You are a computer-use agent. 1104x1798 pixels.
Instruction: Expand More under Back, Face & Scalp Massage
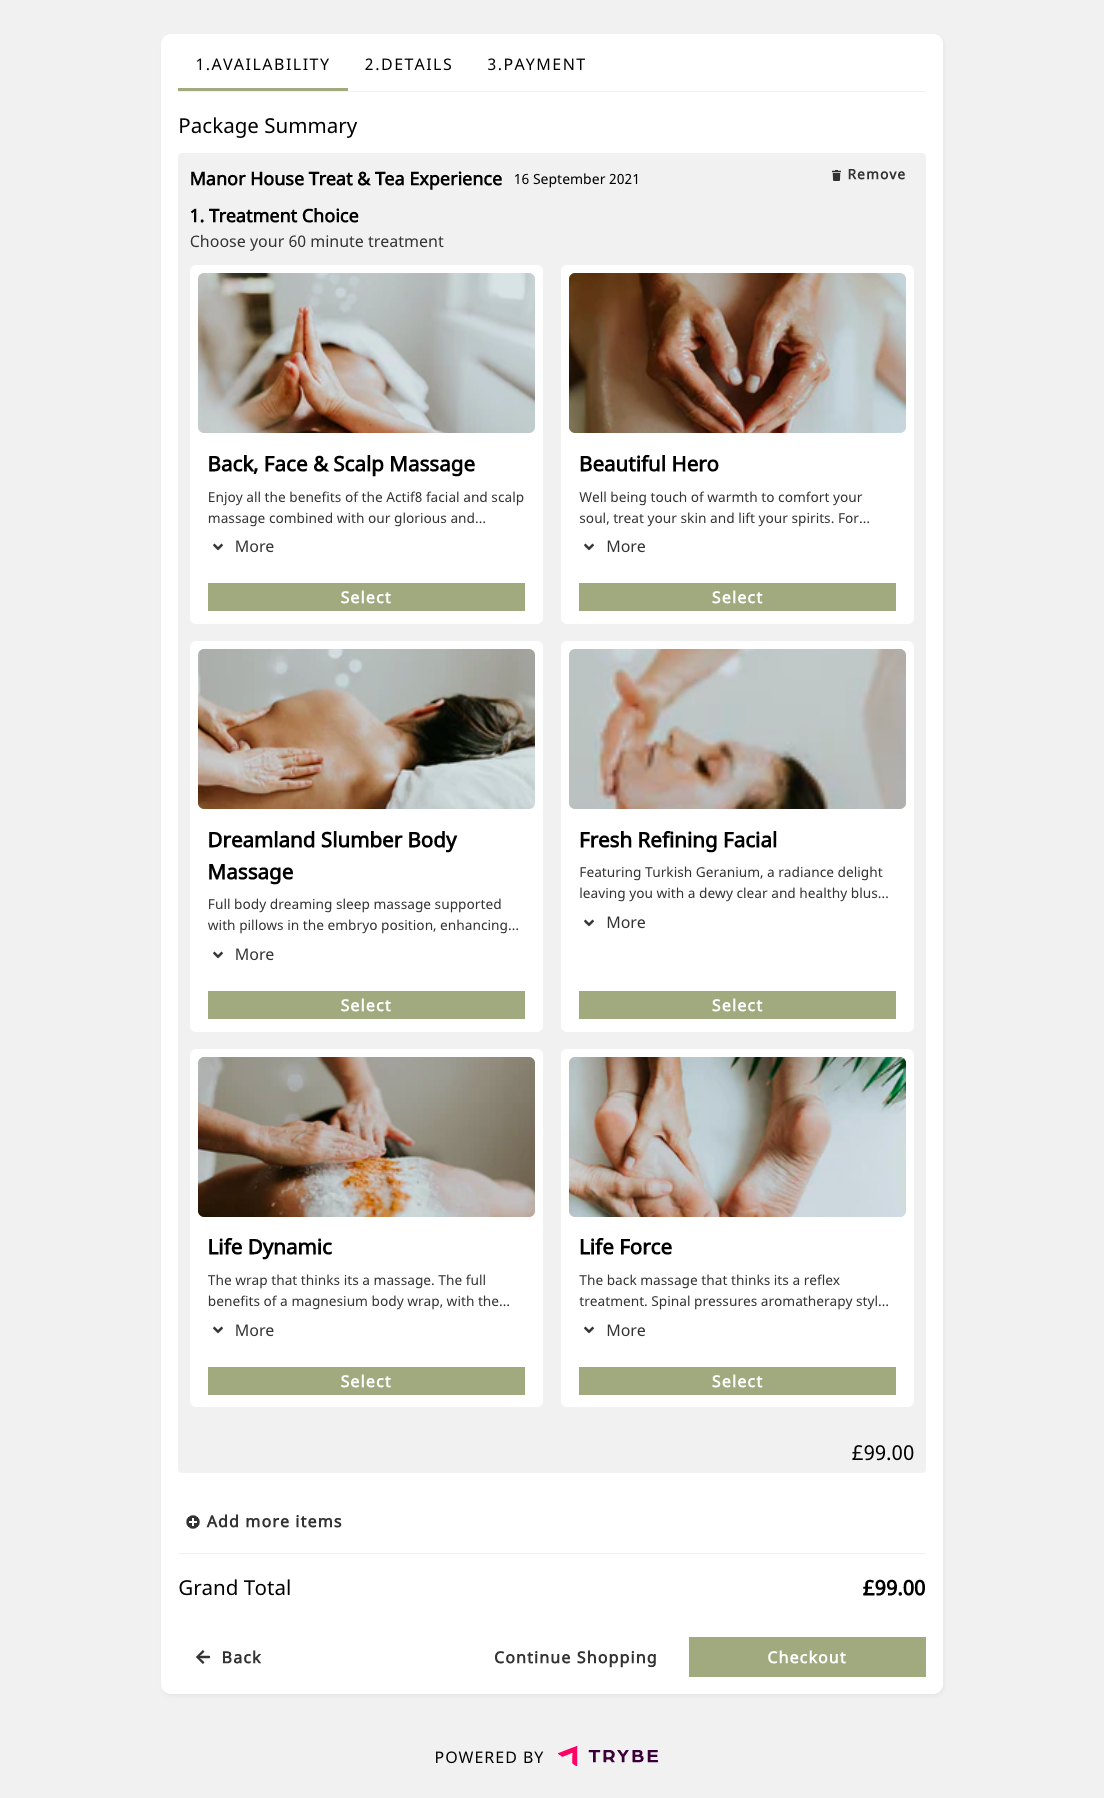242,547
